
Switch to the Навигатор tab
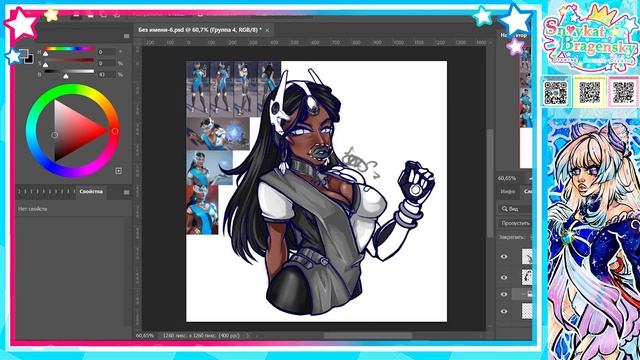513,36
